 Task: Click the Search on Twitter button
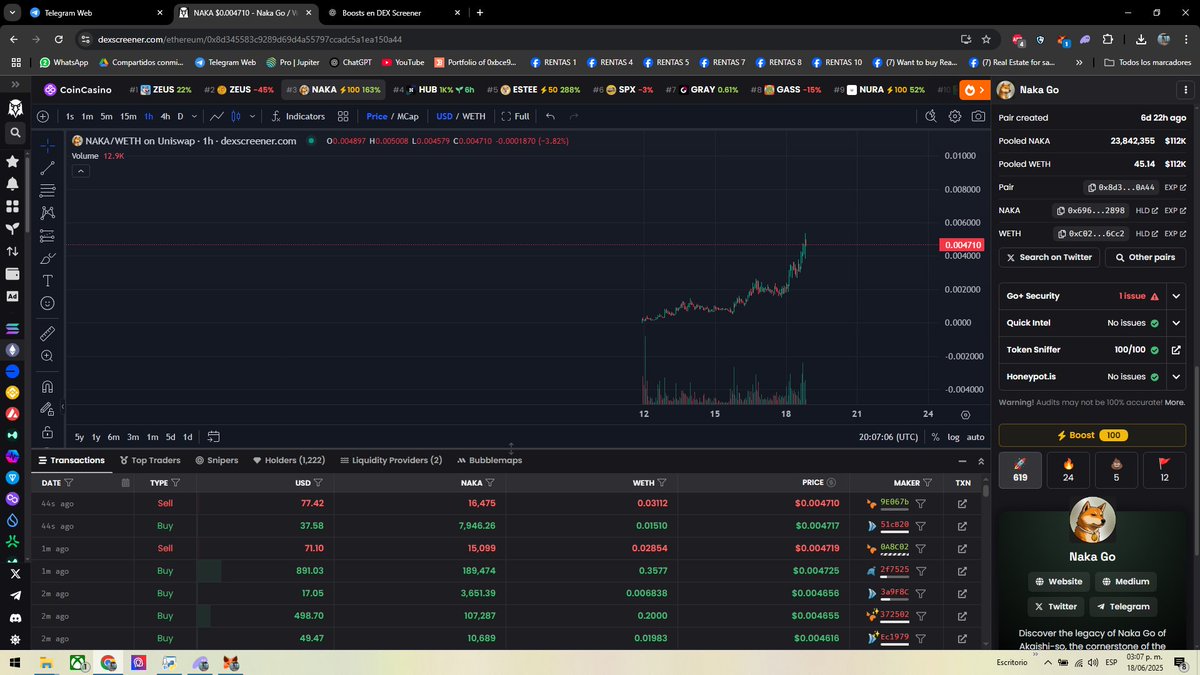(x=1048, y=257)
